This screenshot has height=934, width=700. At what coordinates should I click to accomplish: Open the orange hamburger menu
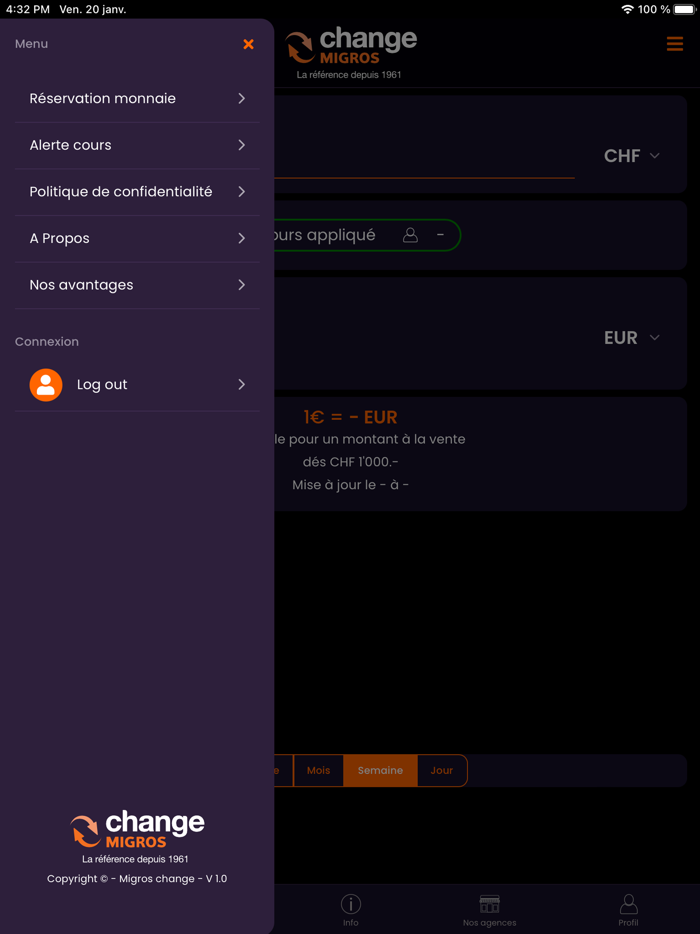[x=675, y=44]
